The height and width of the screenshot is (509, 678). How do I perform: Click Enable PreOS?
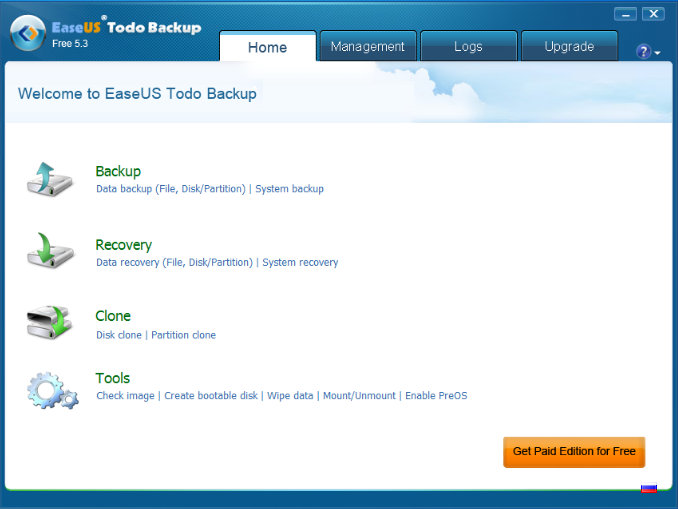point(436,396)
